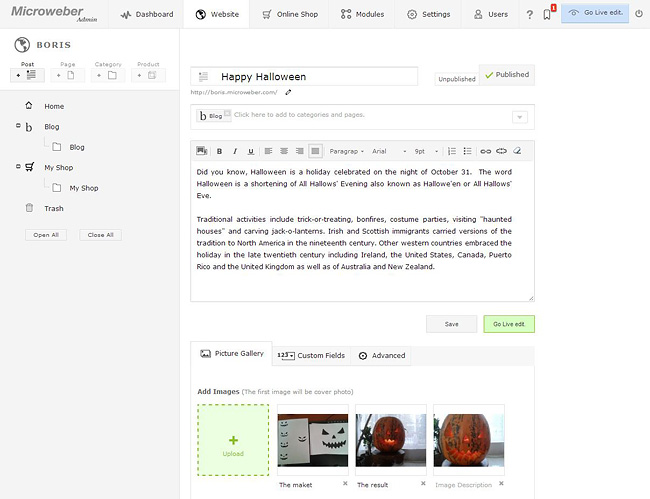Image resolution: width=650 pixels, height=499 pixels.
Task: Select the middle pumpkin thumbnail
Action: 391,440
